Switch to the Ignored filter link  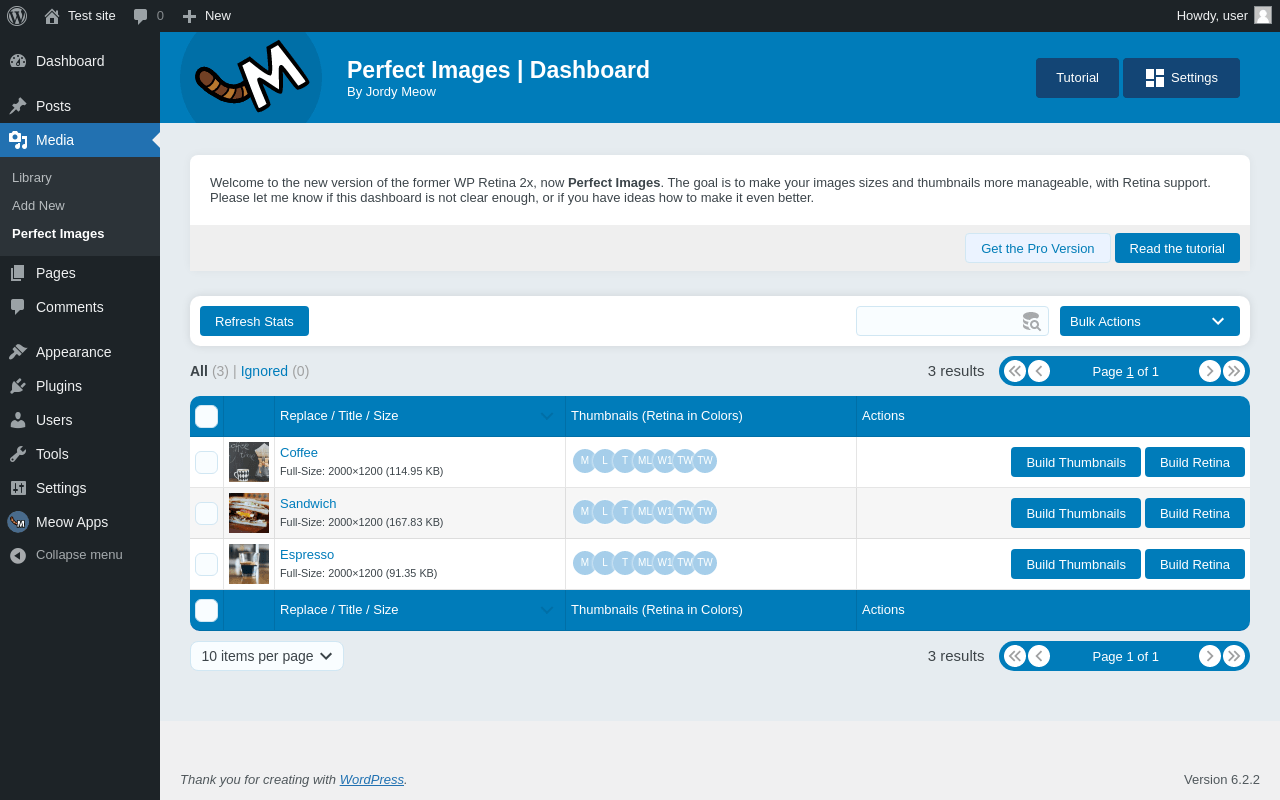click(264, 371)
